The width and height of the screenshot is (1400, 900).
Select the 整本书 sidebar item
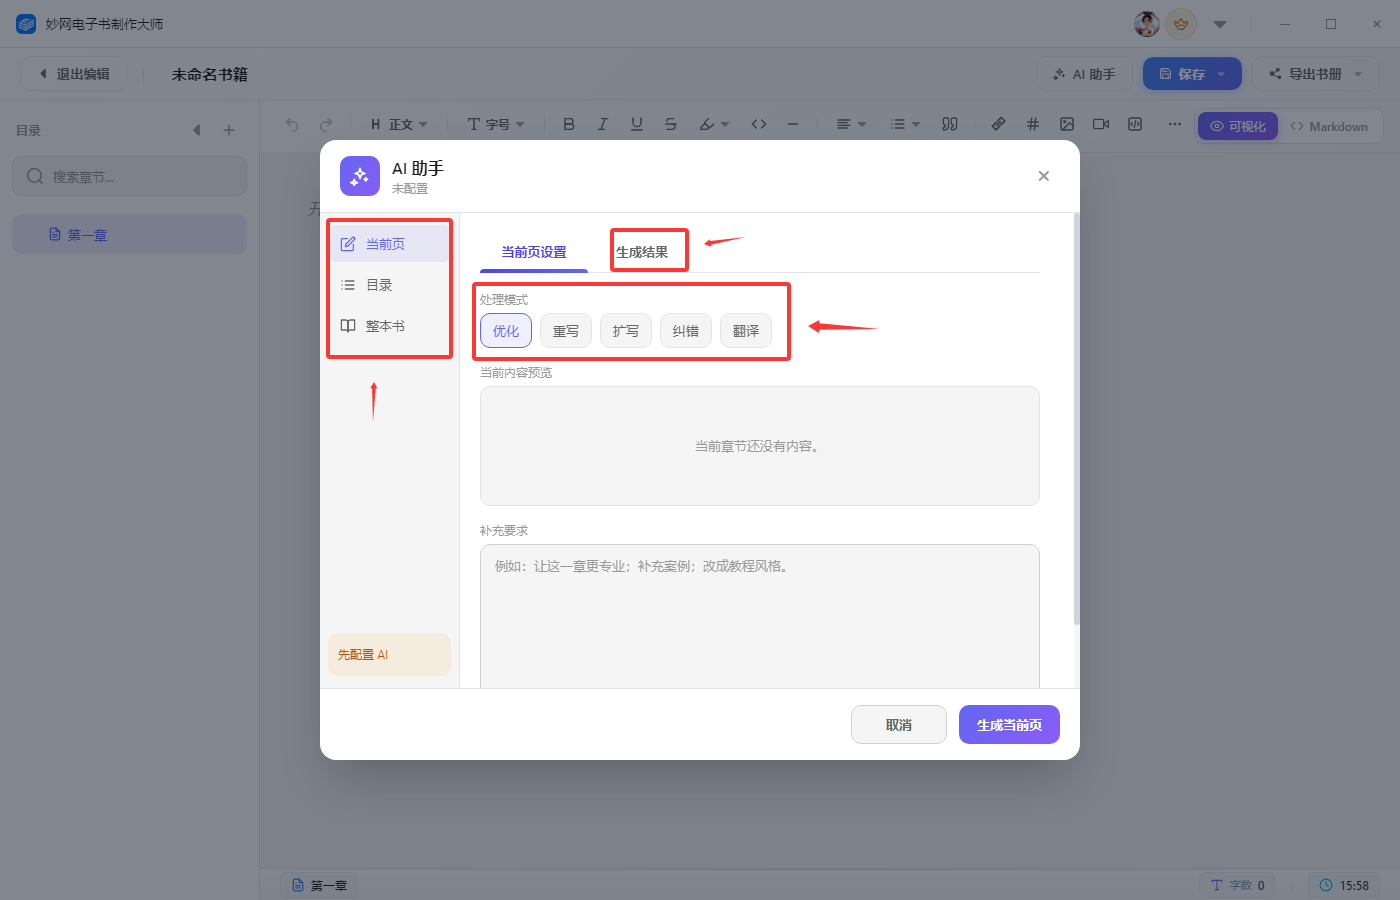(389, 326)
